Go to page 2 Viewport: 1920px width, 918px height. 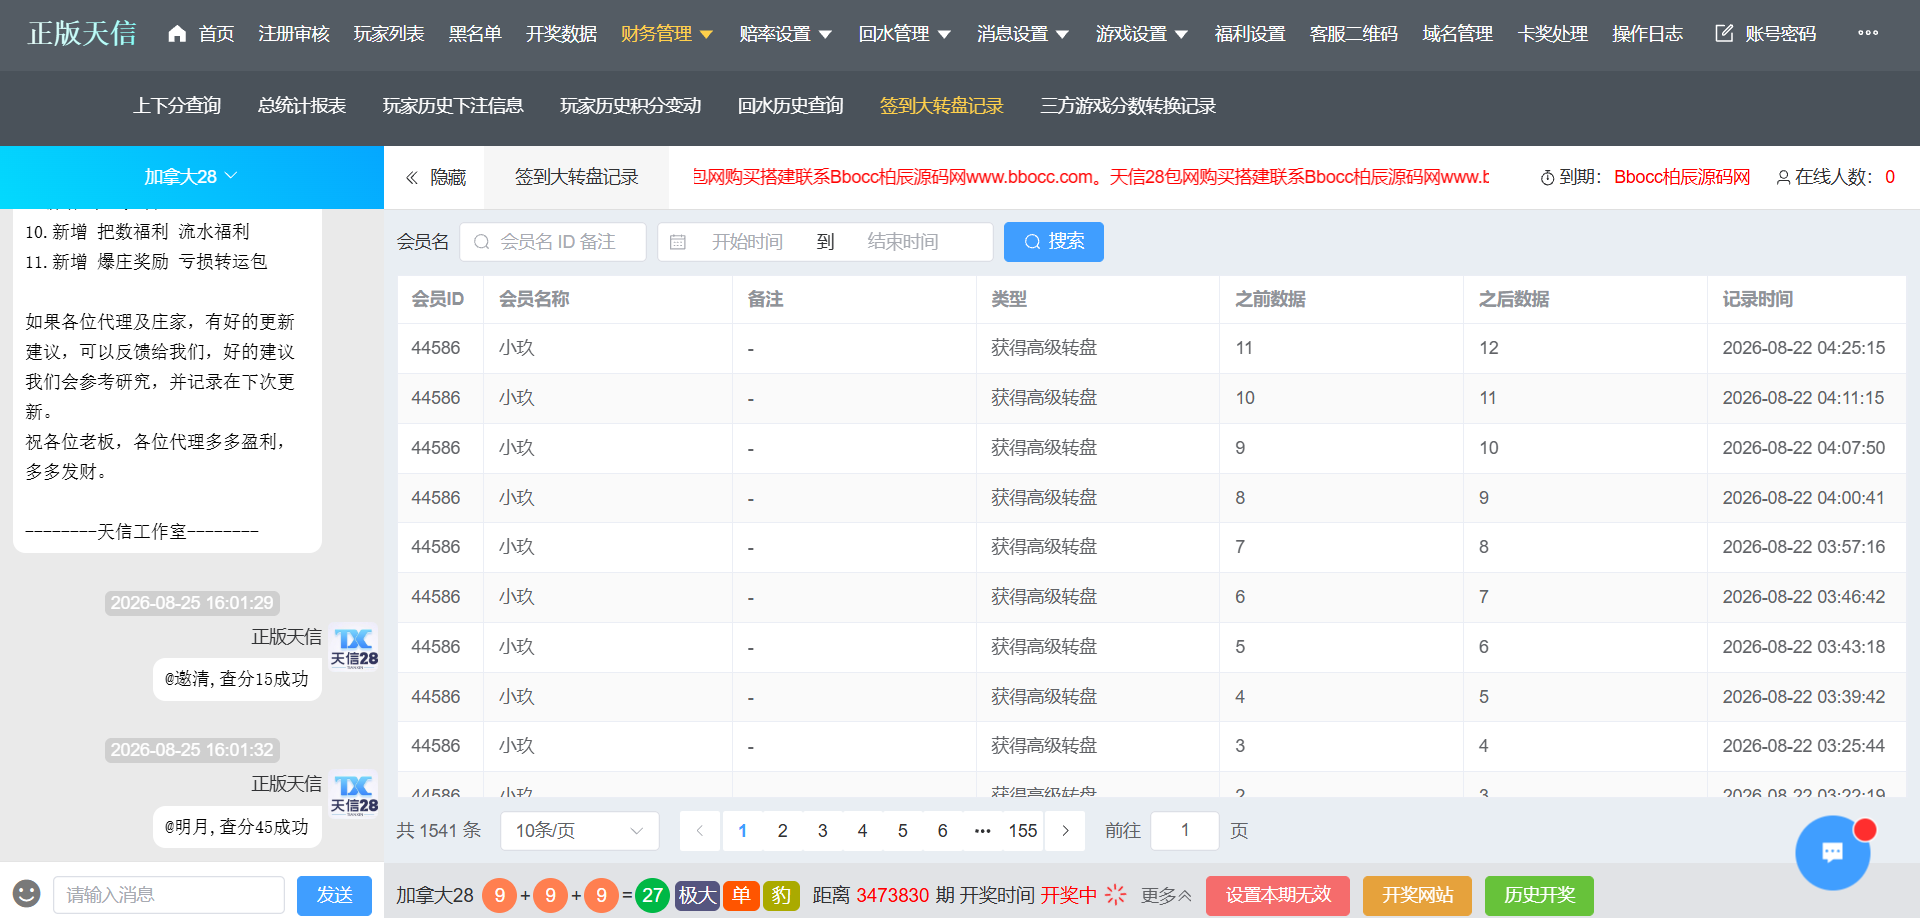pyautogui.click(x=783, y=831)
